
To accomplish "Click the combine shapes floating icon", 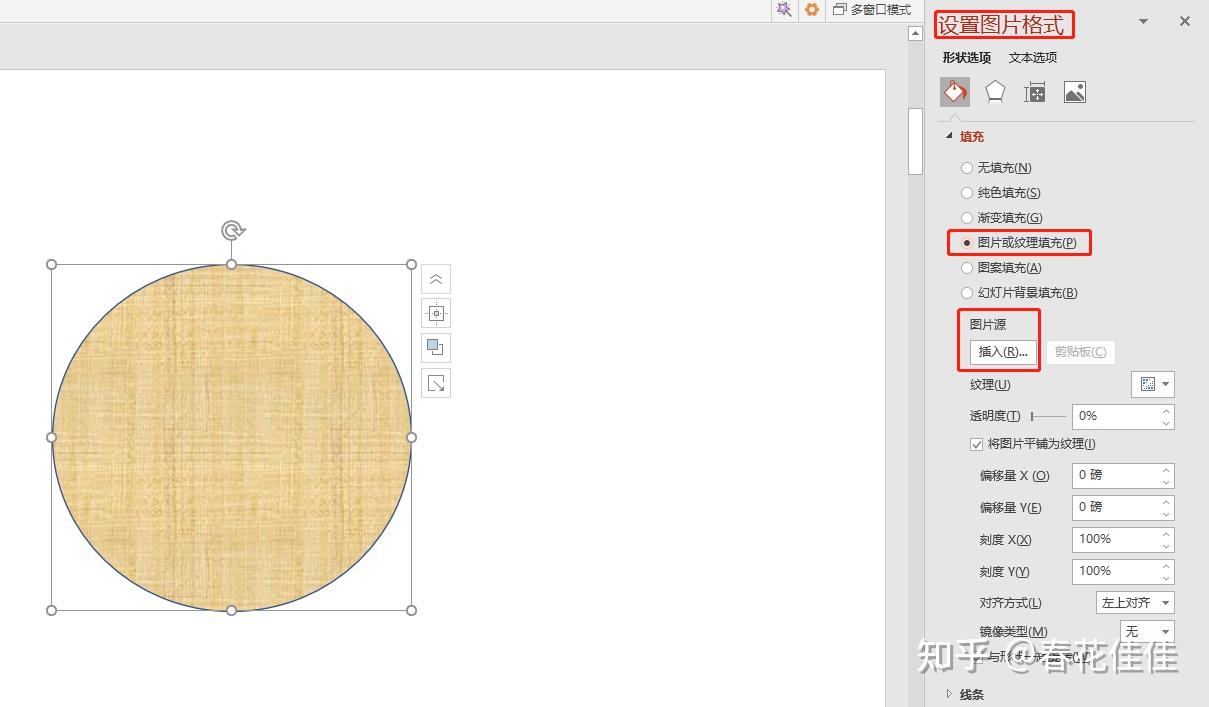I will coord(436,348).
